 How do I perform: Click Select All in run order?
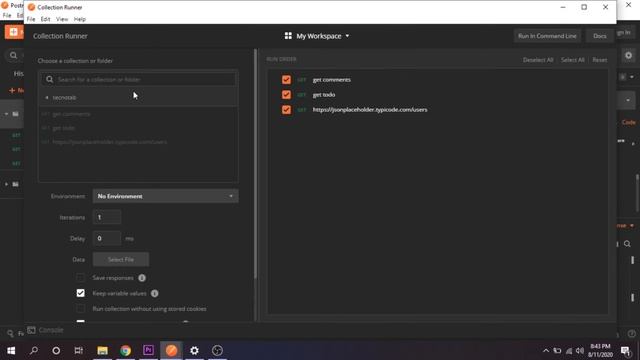[572, 60]
